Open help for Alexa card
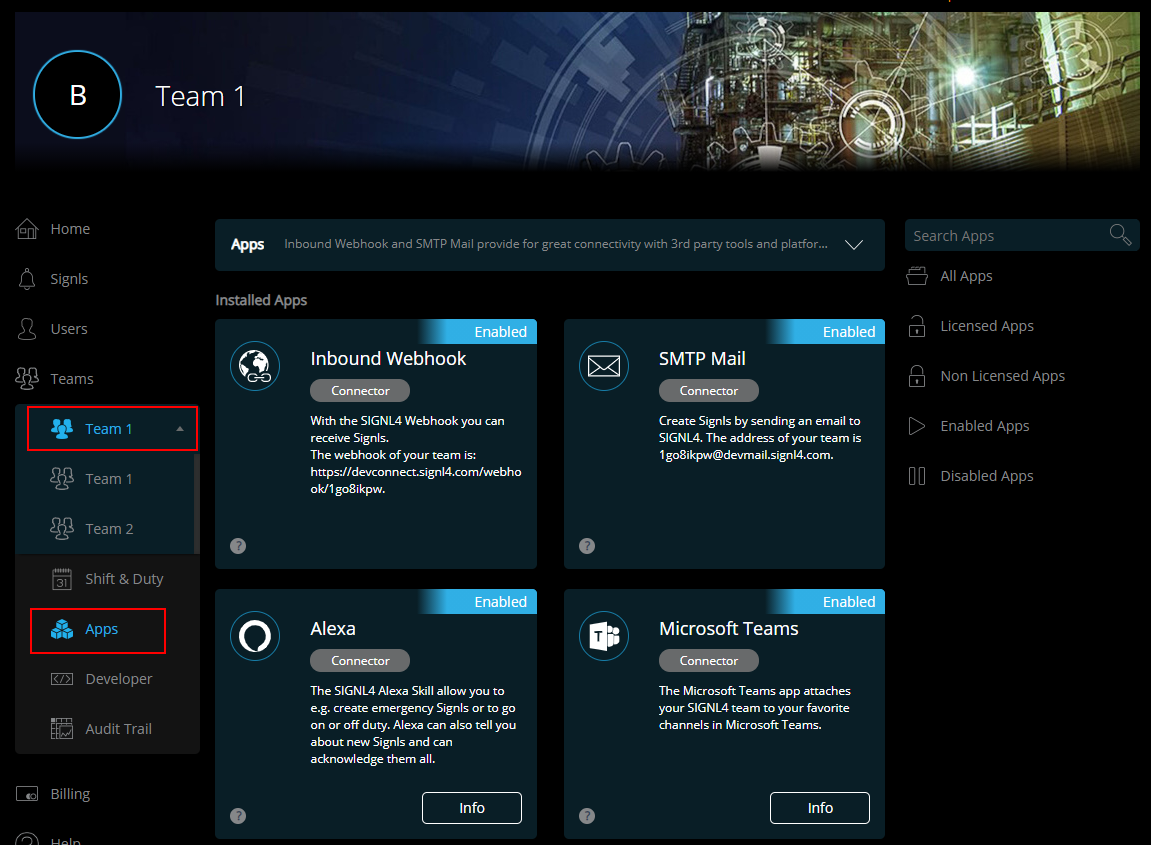Screen dimensions: 1151x845 (x=238, y=816)
